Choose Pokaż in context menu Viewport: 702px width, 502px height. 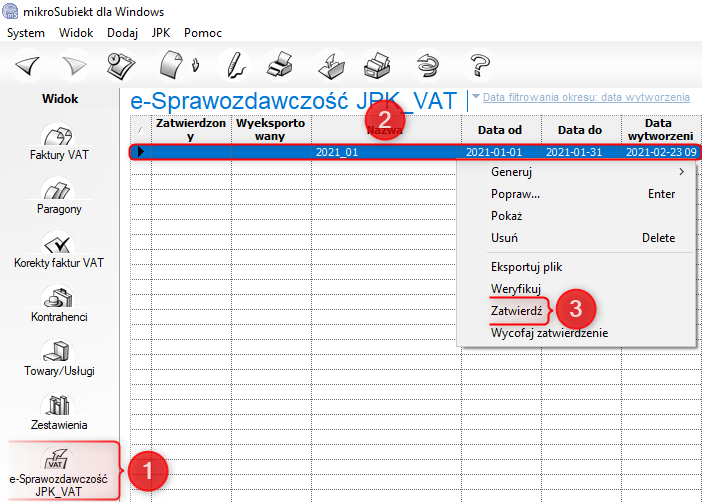[x=576, y=216]
